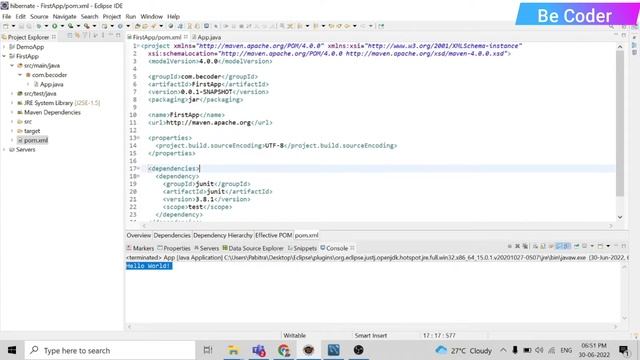This screenshot has width=640, height=360.
Task: Click the Display Selected Console icon
Action: click(x=584, y=246)
